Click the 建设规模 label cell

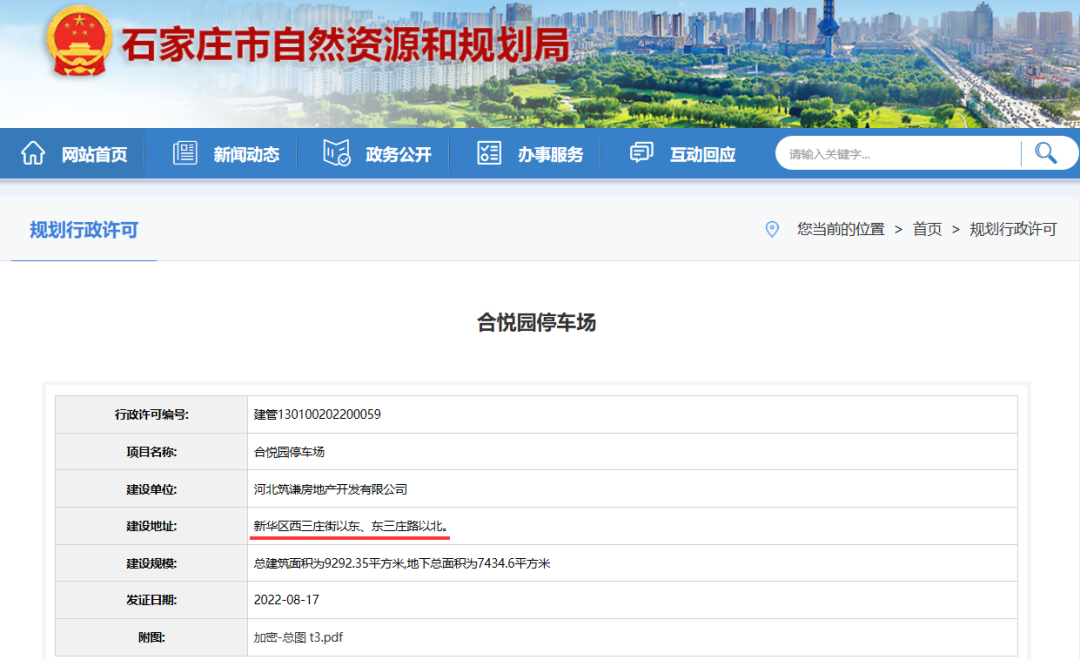[152, 564]
